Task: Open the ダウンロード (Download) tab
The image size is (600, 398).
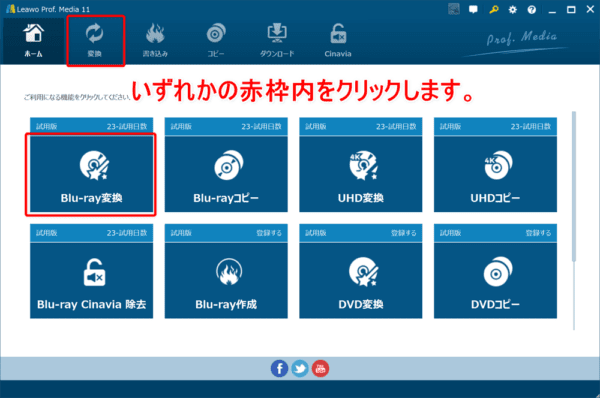Action: pos(277,41)
